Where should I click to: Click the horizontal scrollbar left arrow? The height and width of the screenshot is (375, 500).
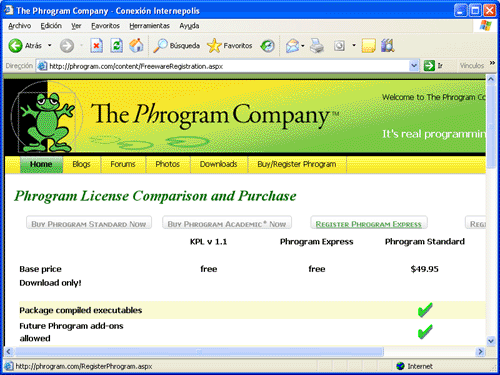[x=9, y=352]
